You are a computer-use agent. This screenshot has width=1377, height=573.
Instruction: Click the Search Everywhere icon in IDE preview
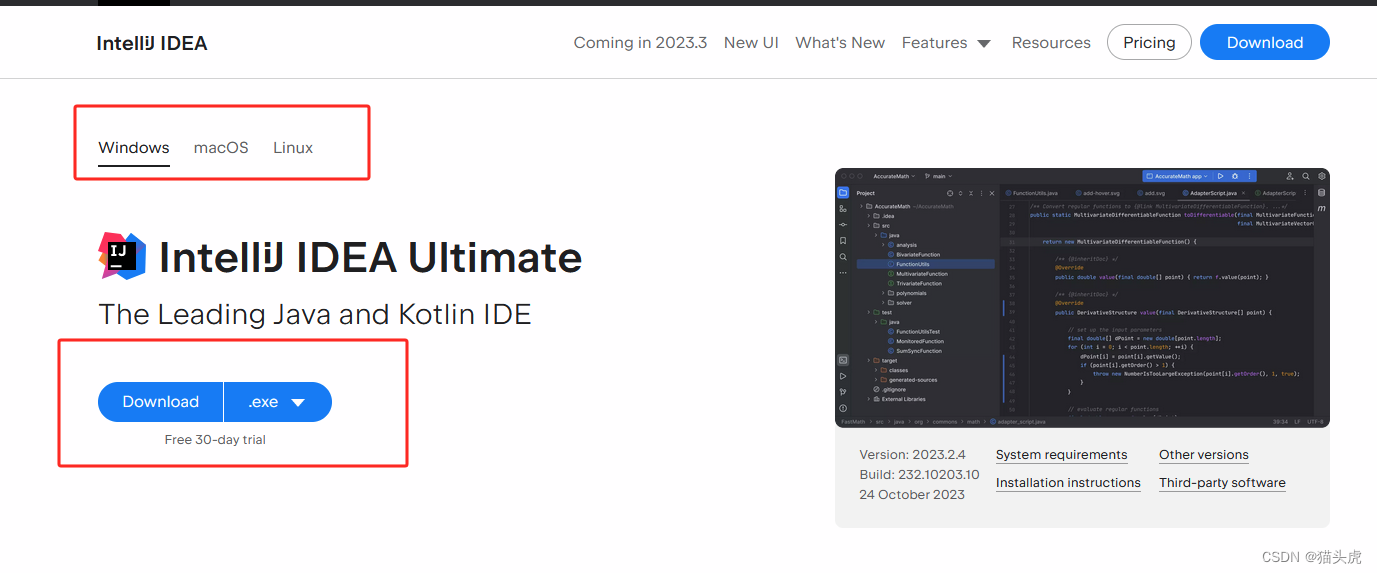click(x=1306, y=176)
